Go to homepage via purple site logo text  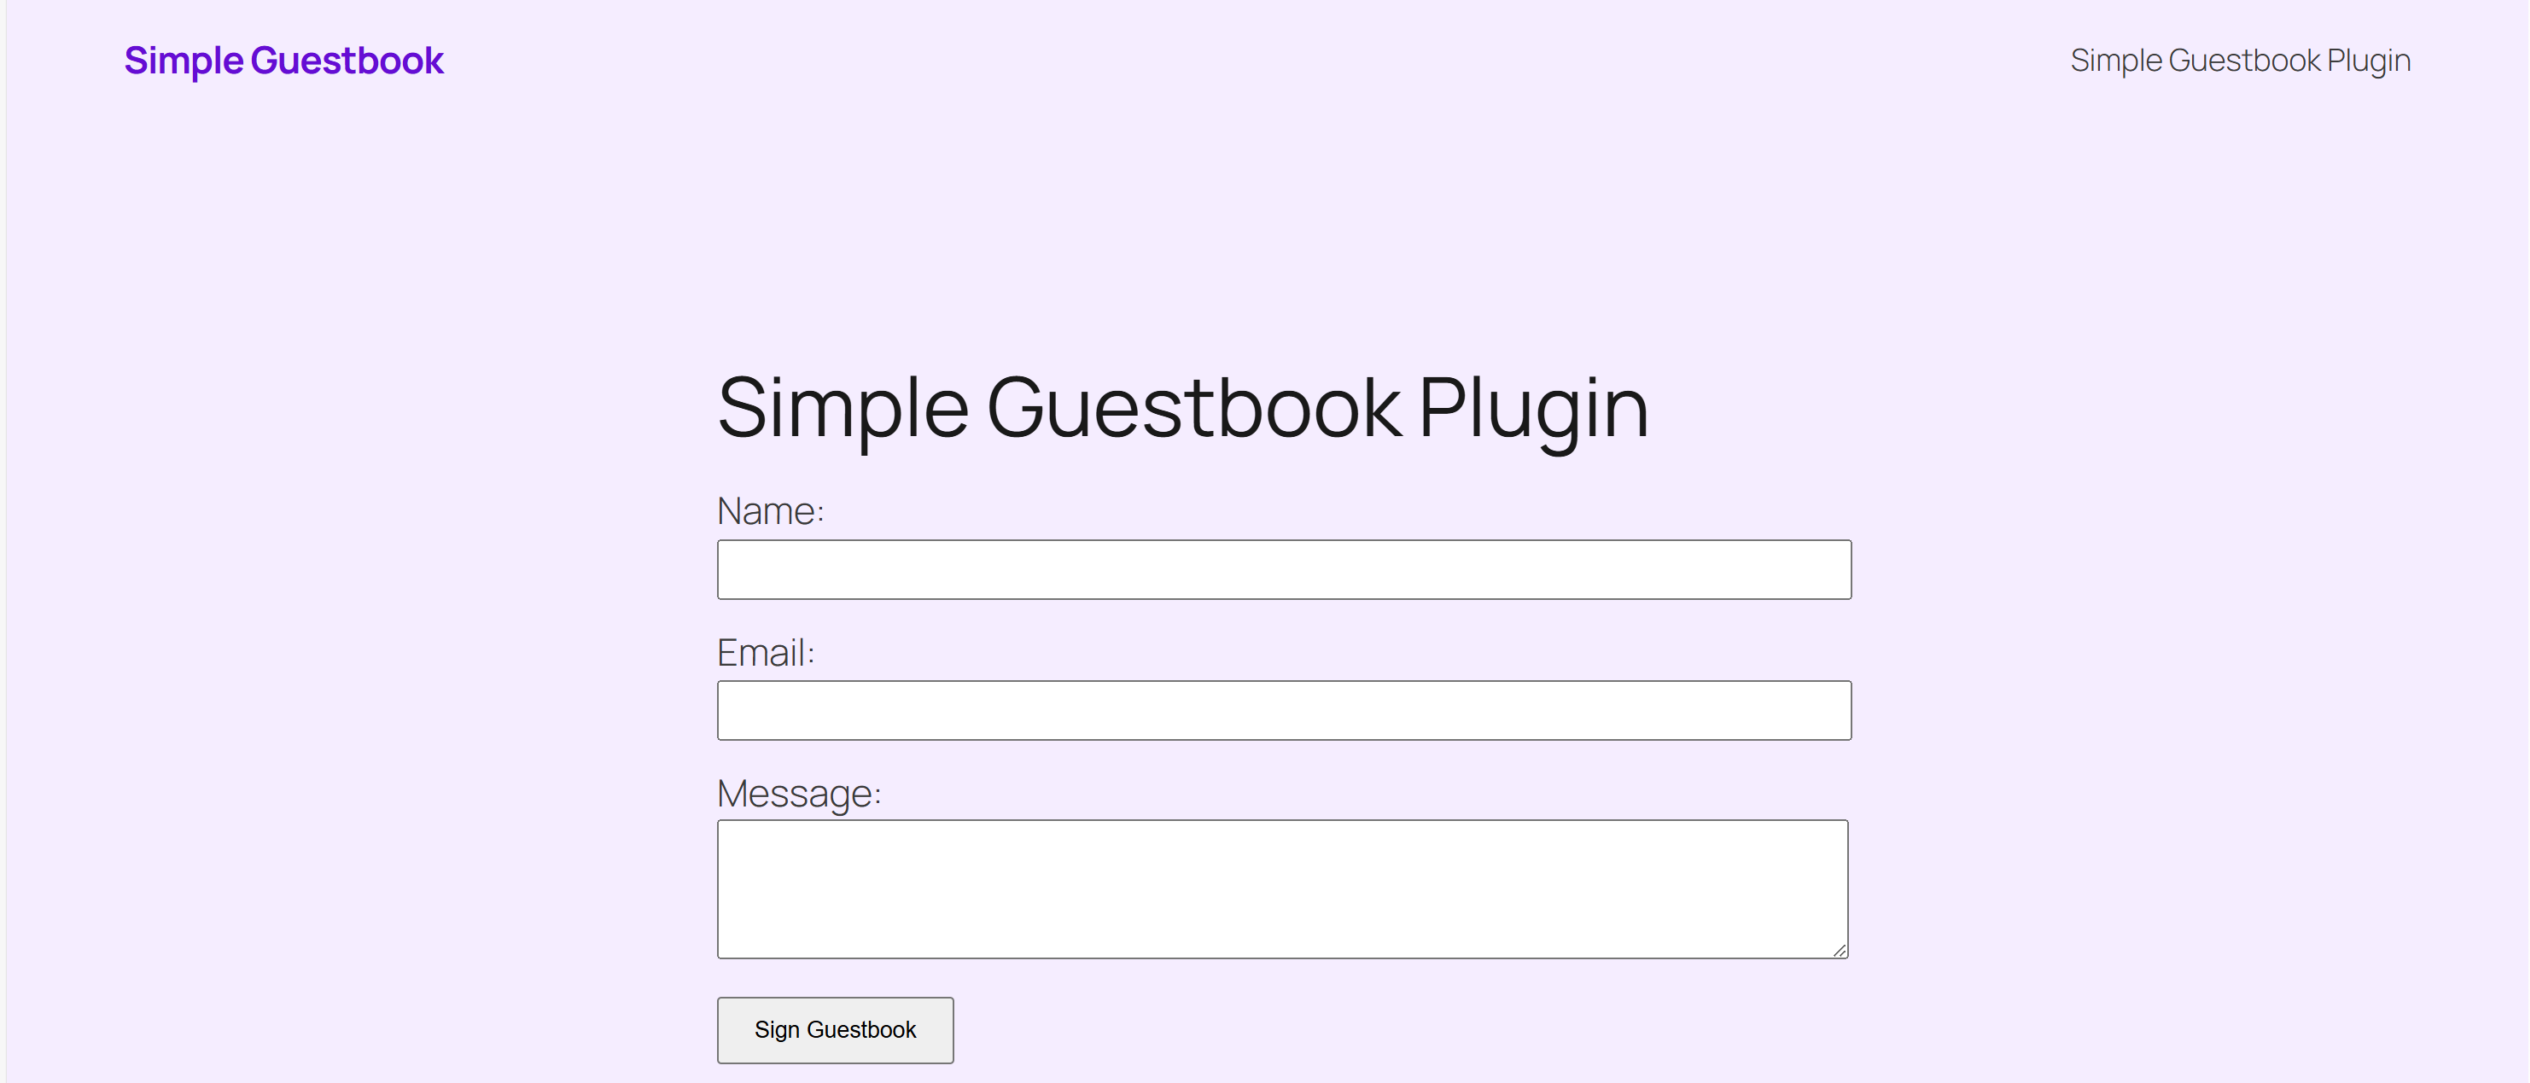pyautogui.click(x=283, y=61)
